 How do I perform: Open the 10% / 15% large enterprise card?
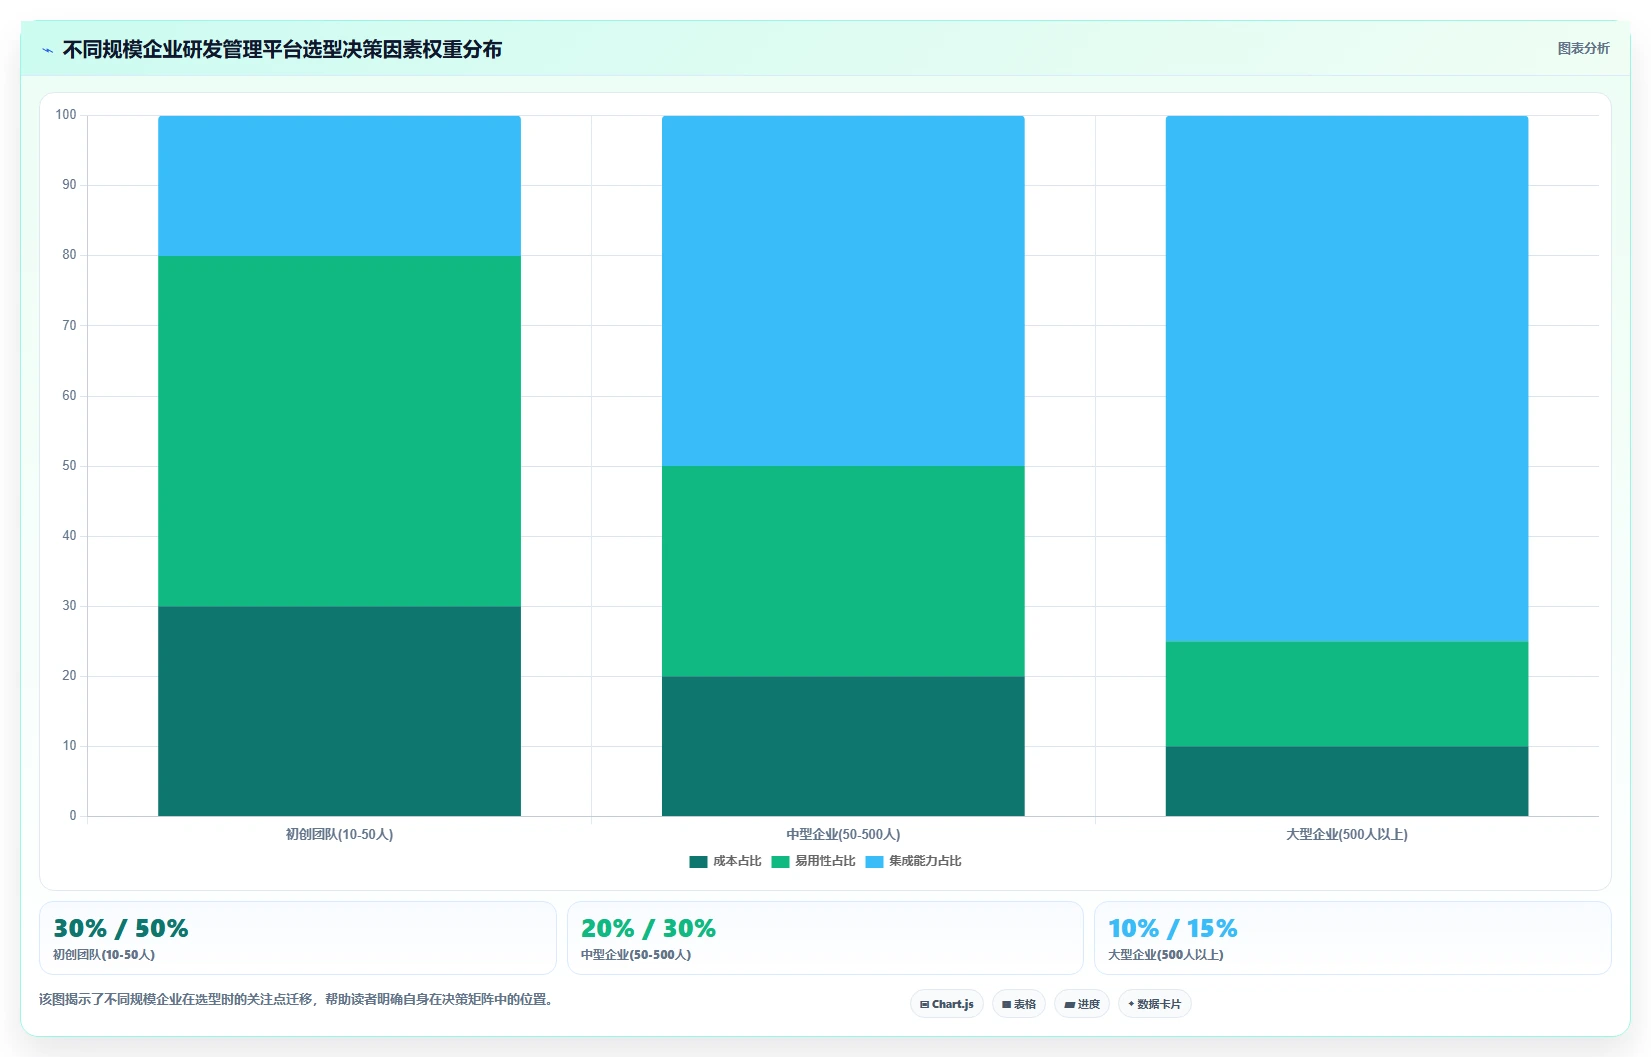point(1352,938)
